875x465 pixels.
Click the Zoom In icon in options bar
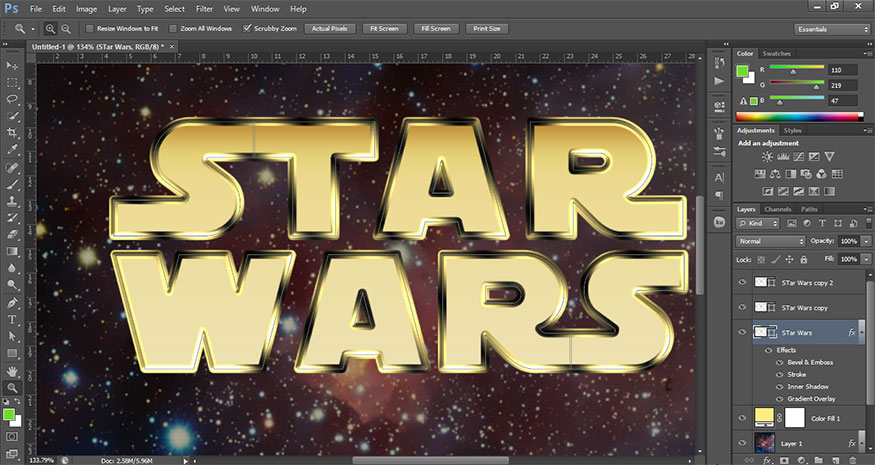(50, 28)
